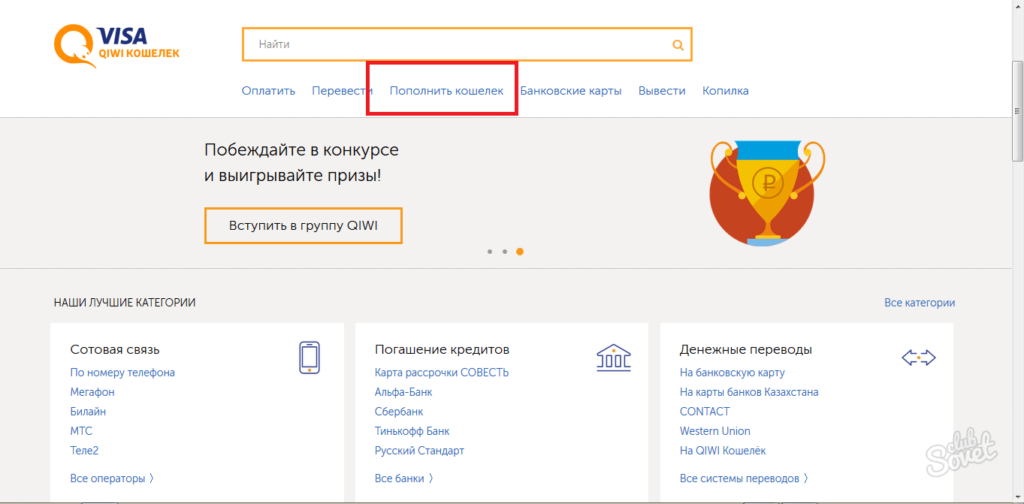Open Карта рассрочки СОВЕСТЬ link
This screenshot has height=504, width=1024.
(441, 373)
